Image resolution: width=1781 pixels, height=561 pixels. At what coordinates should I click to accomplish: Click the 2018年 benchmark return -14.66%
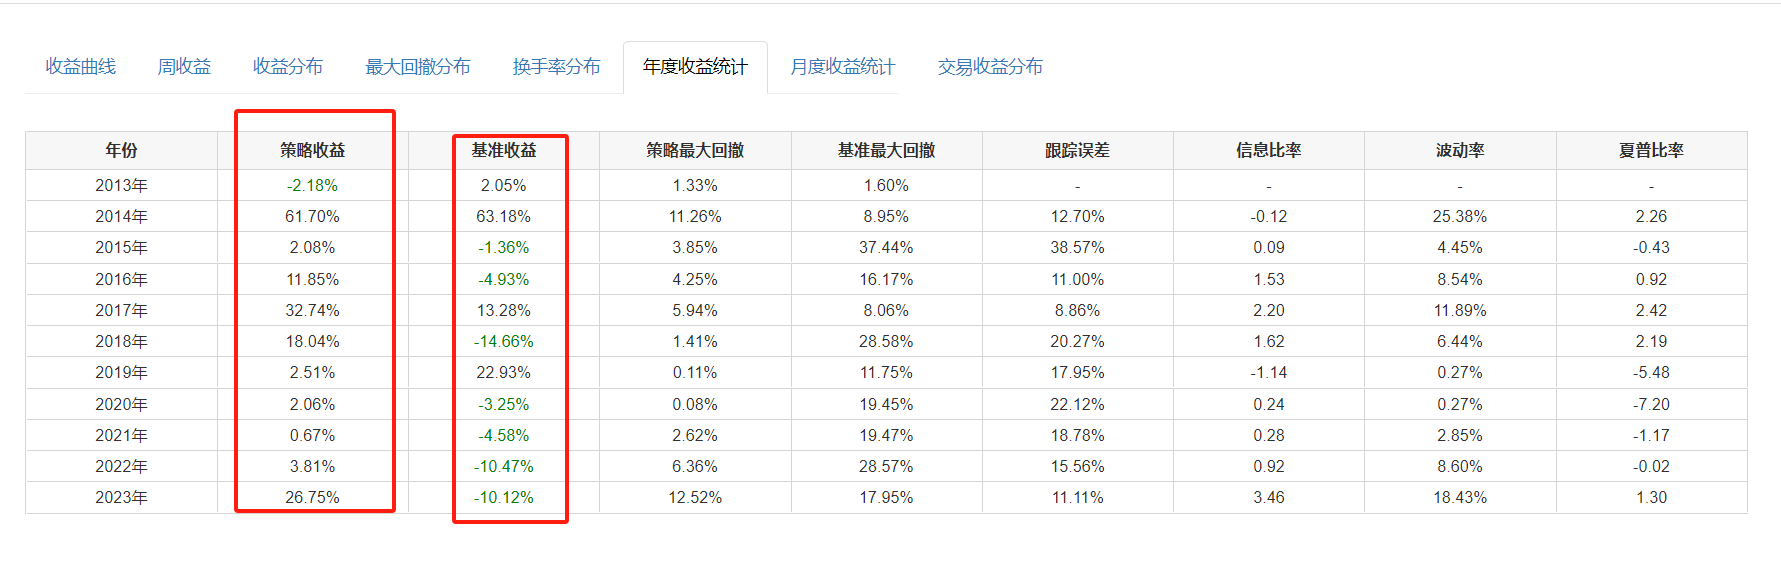[x=504, y=342]
